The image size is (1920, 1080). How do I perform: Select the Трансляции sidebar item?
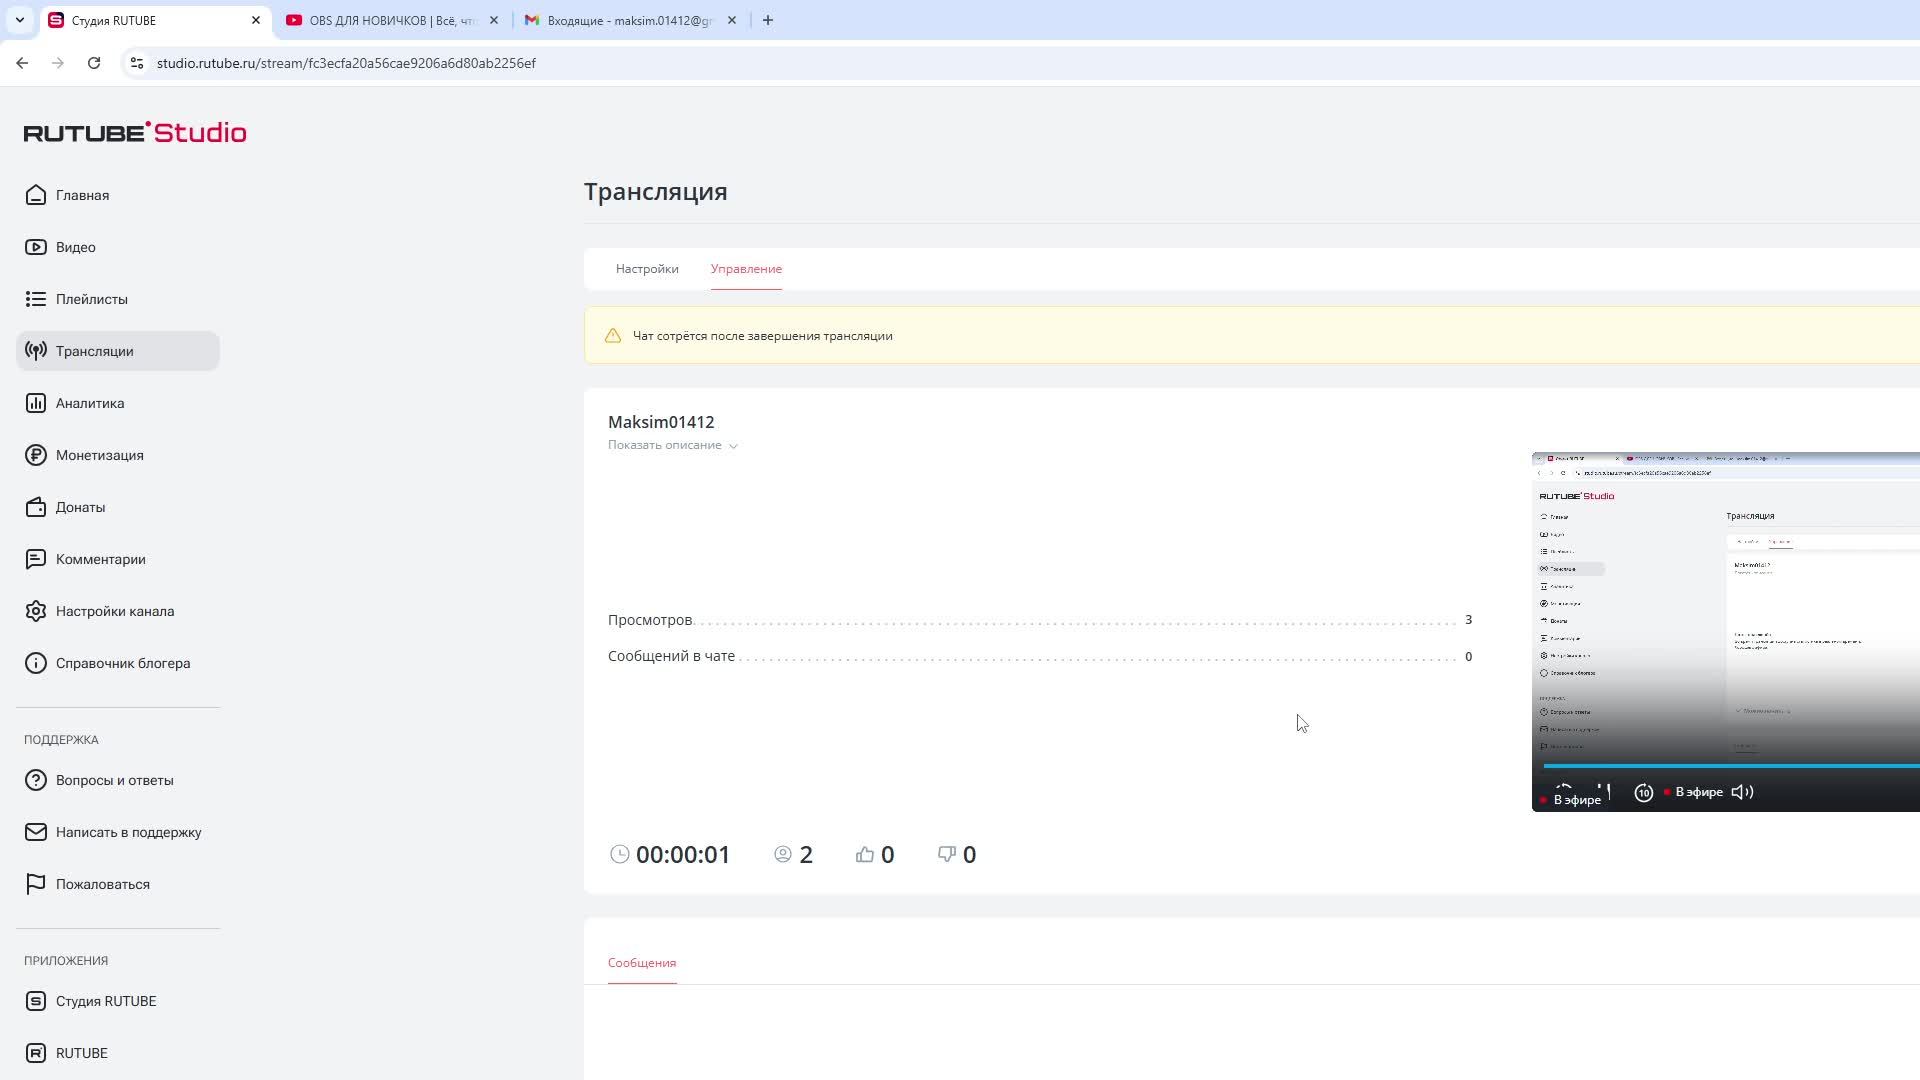point(118,351)
